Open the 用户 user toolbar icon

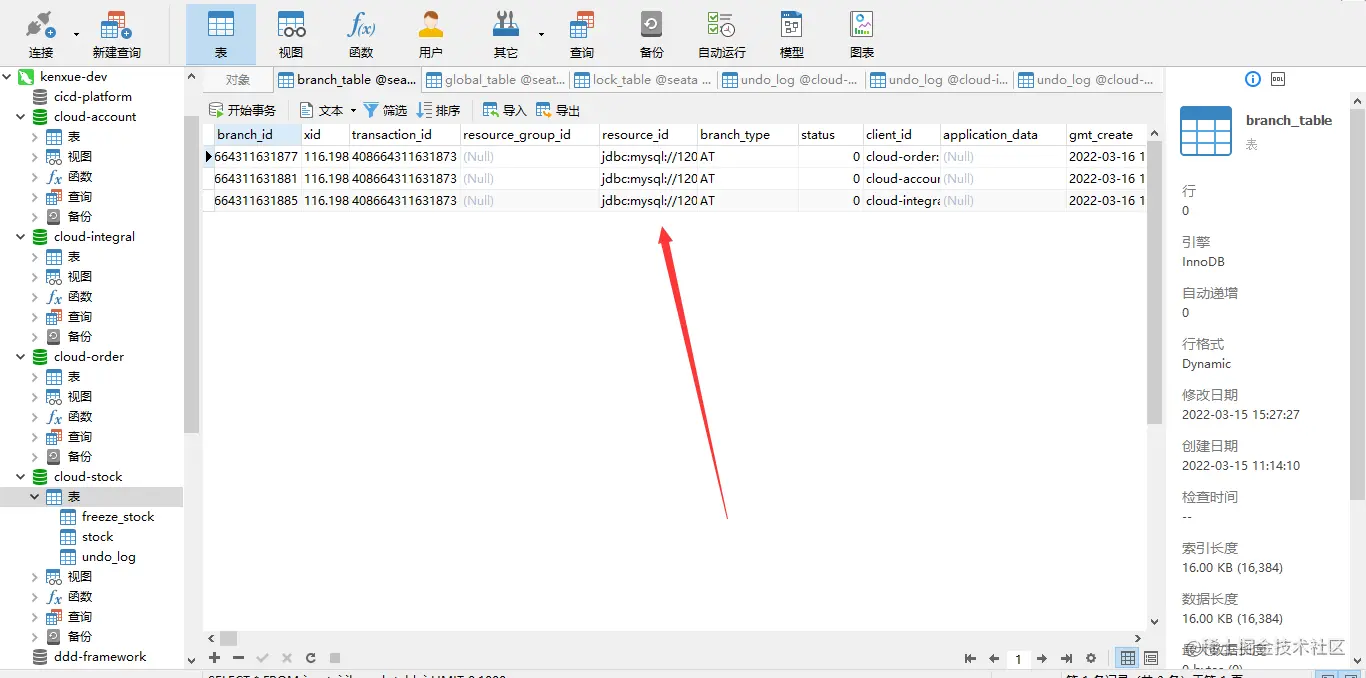(431, 34)
